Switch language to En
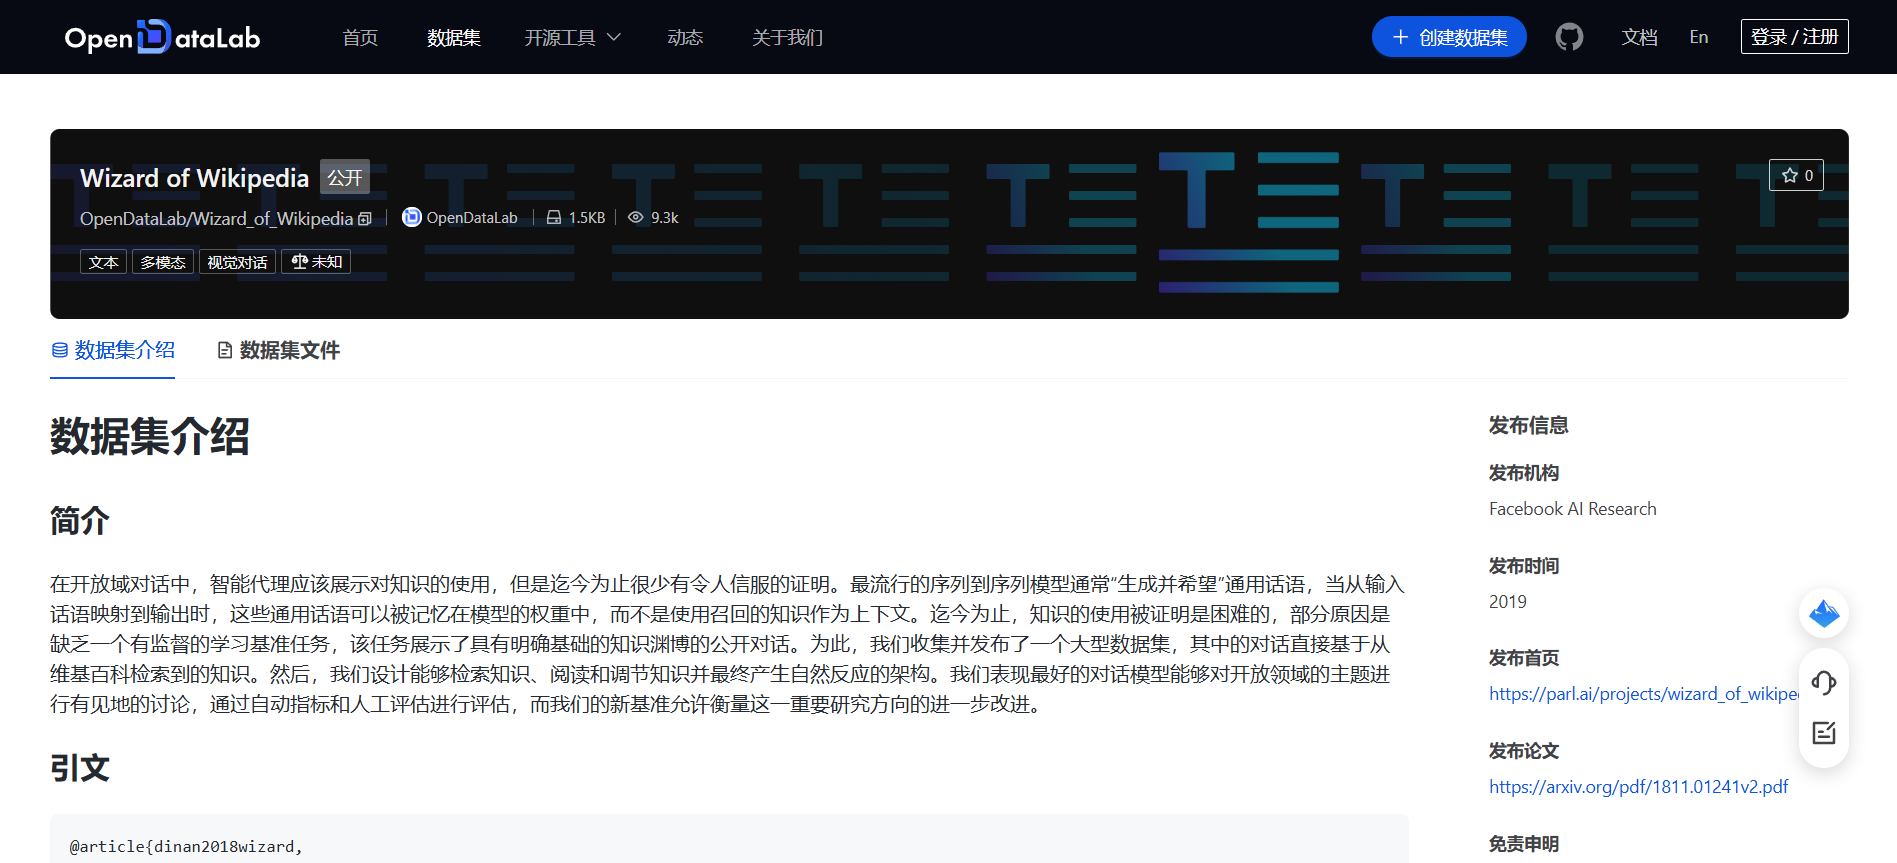Image resolution: width=1897 pixels, height=863 pixels. point(1699,37)
